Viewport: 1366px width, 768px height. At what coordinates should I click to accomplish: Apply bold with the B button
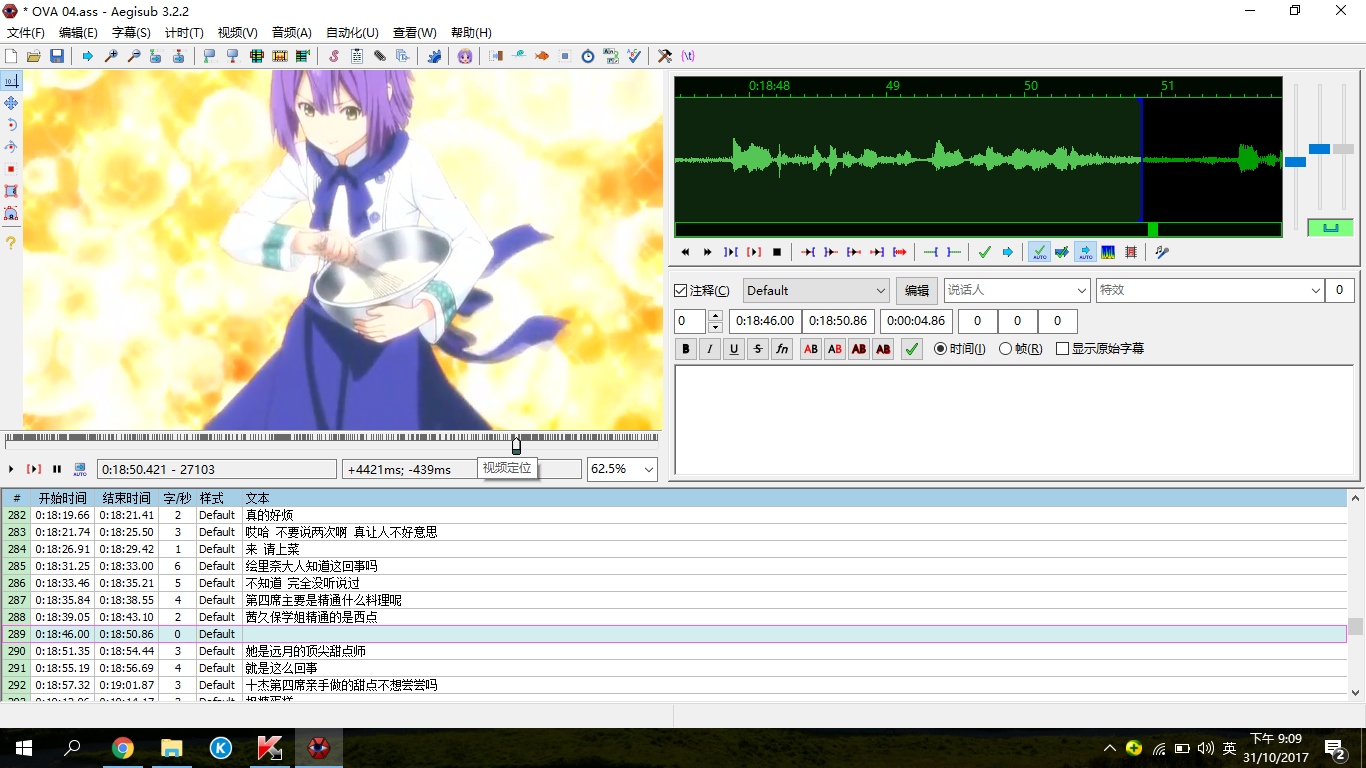click(686, 349)
